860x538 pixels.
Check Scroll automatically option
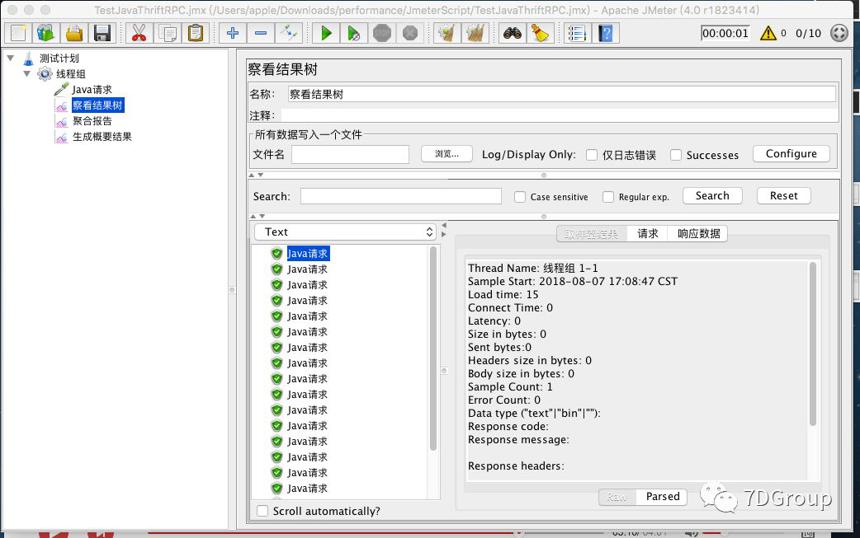(263, 511)
